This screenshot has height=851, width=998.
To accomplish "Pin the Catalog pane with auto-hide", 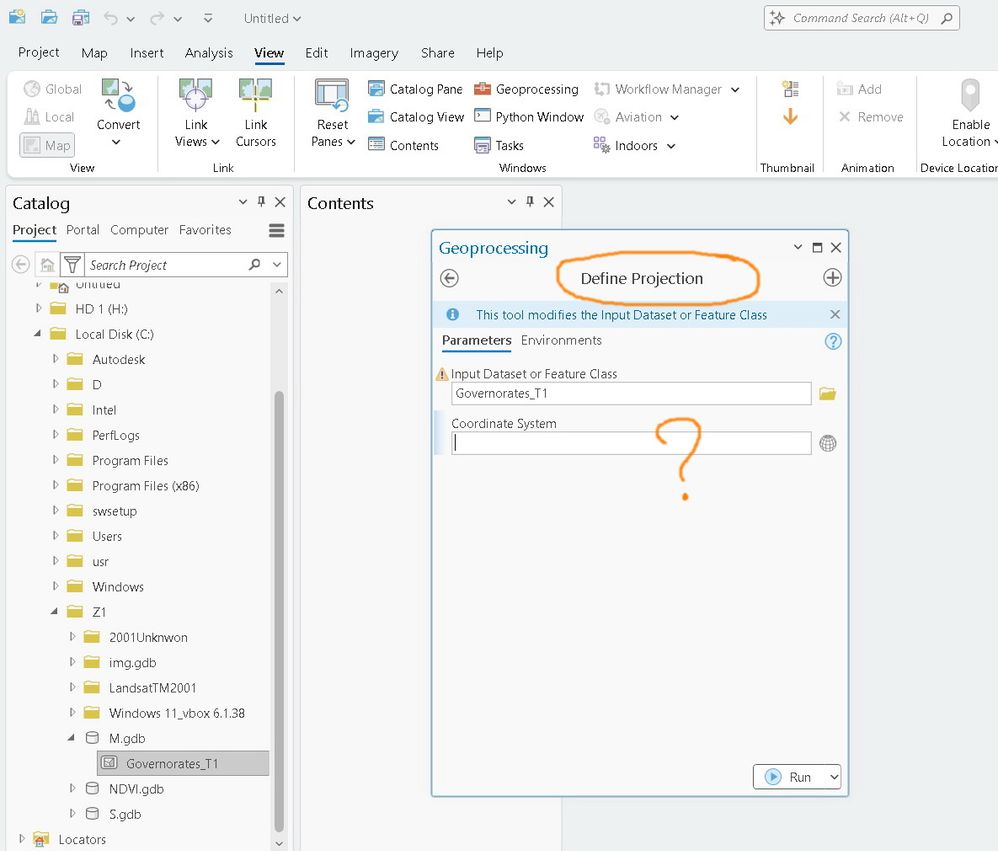I will [x=261, y=202].
